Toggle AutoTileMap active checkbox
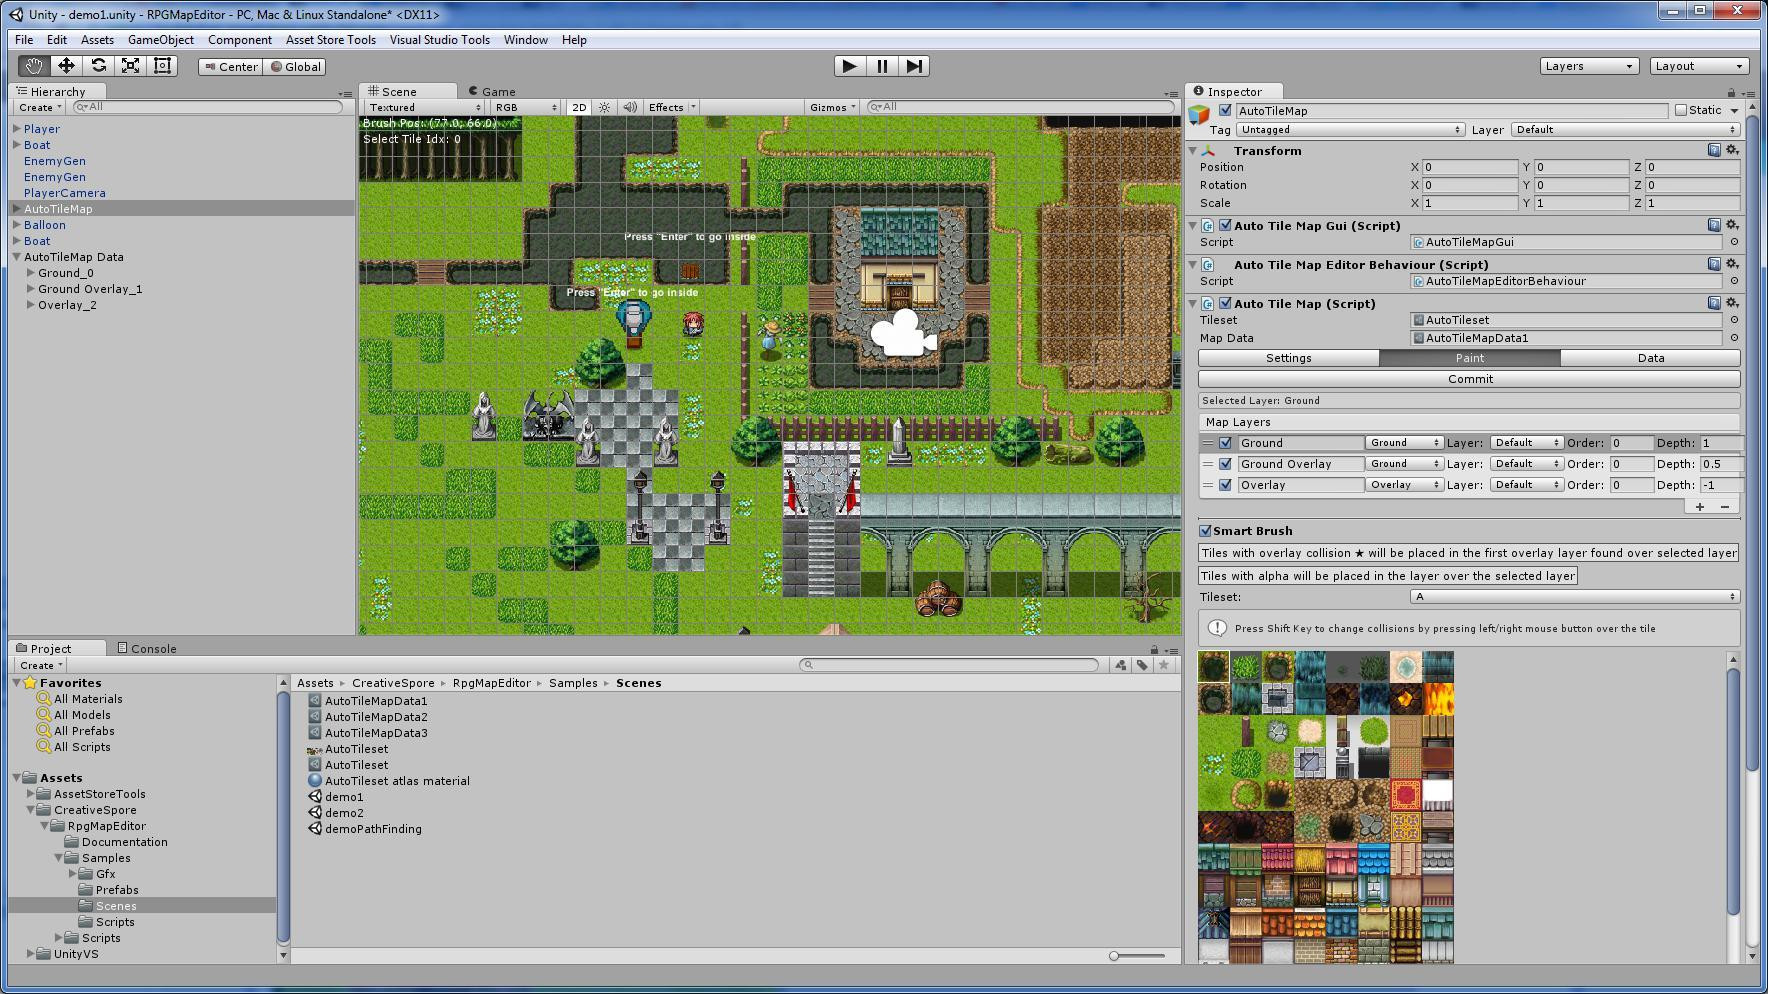The width and height of the screenshot is (1768, 994). tap(1225, 110)
